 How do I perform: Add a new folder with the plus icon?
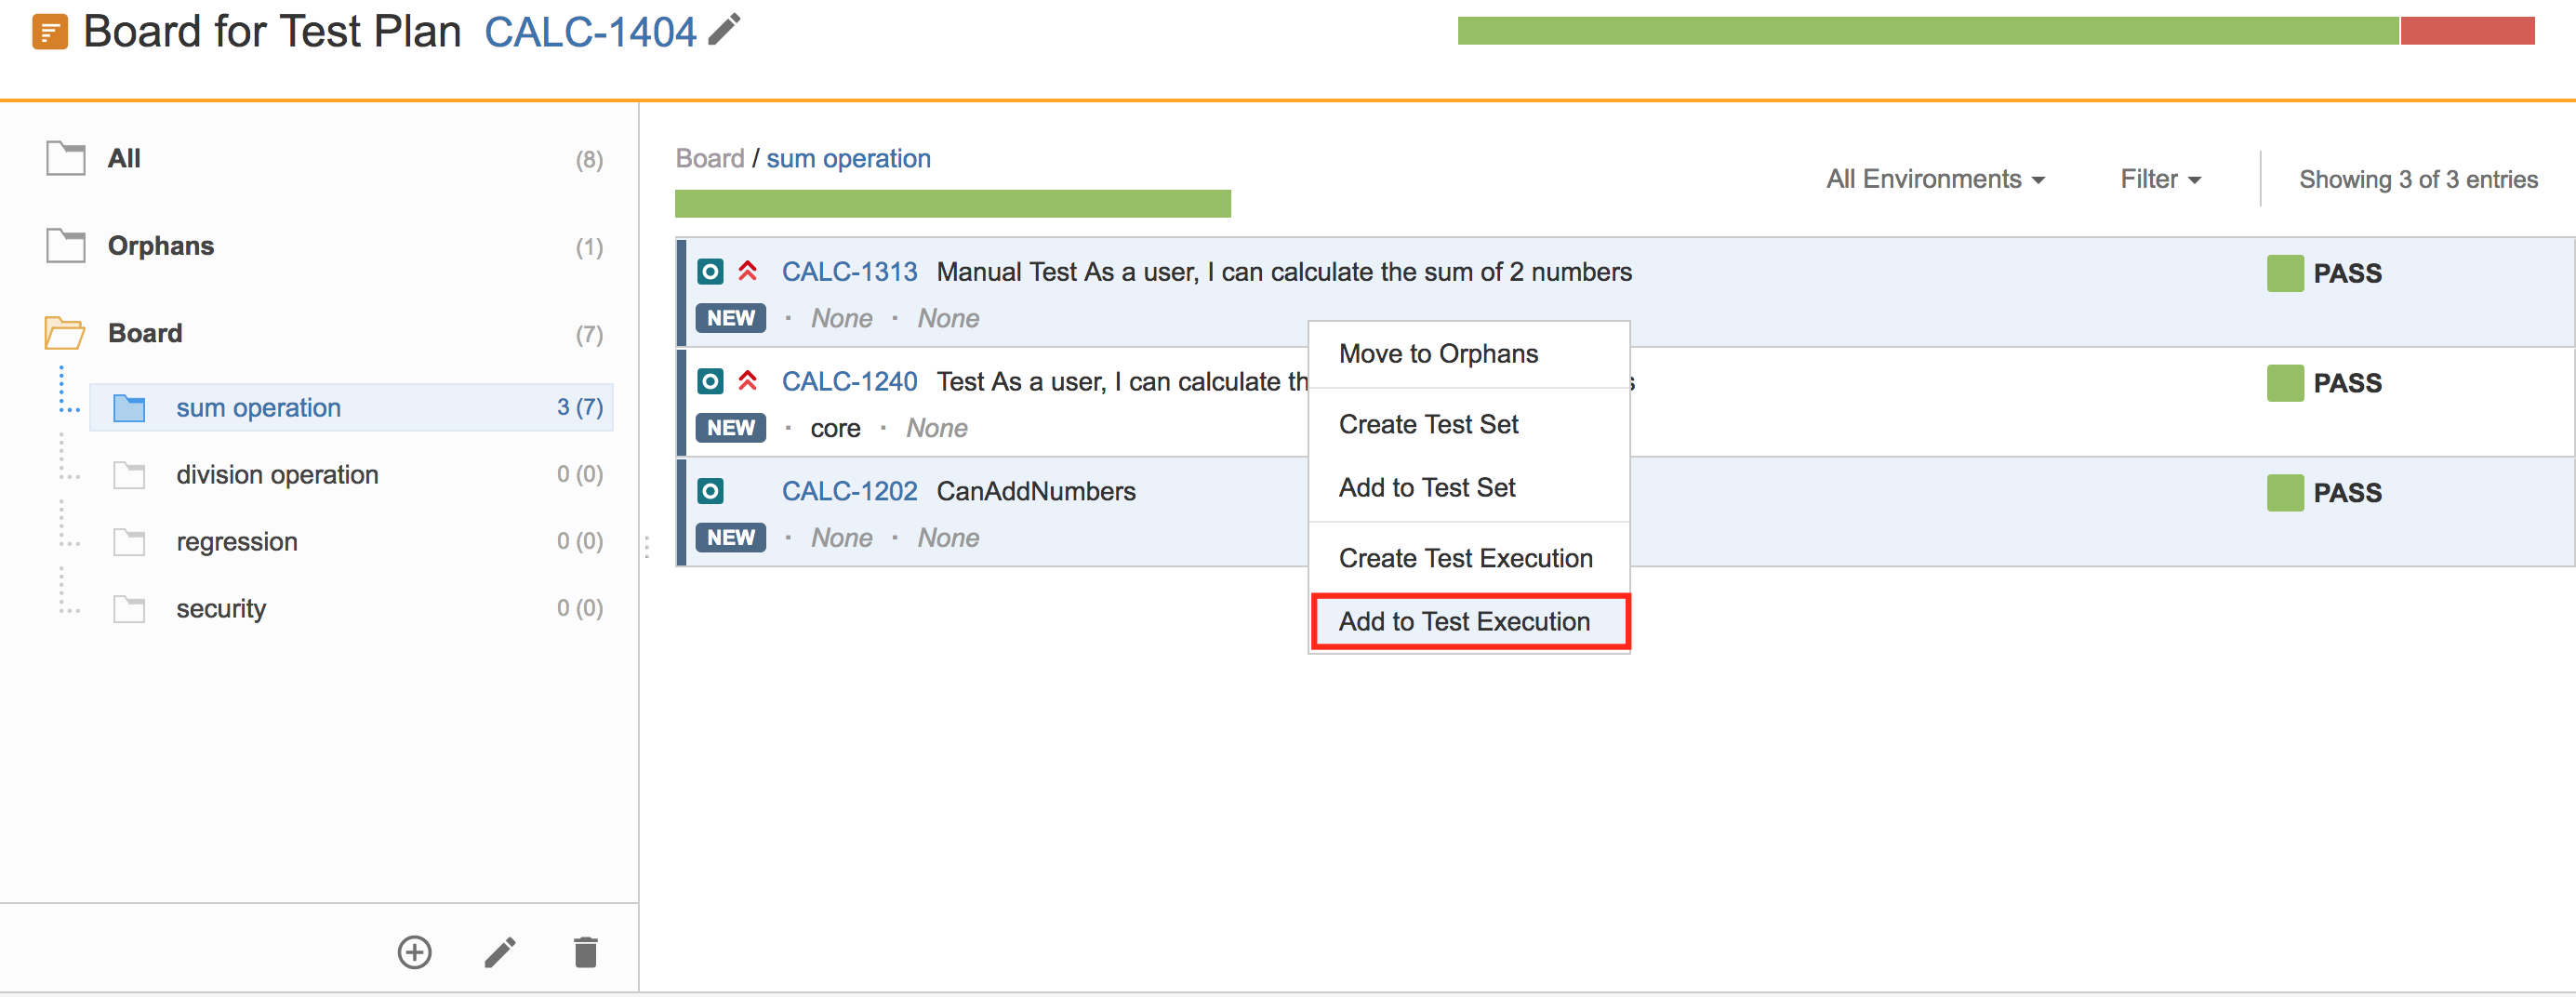click(x=415, y=952)
